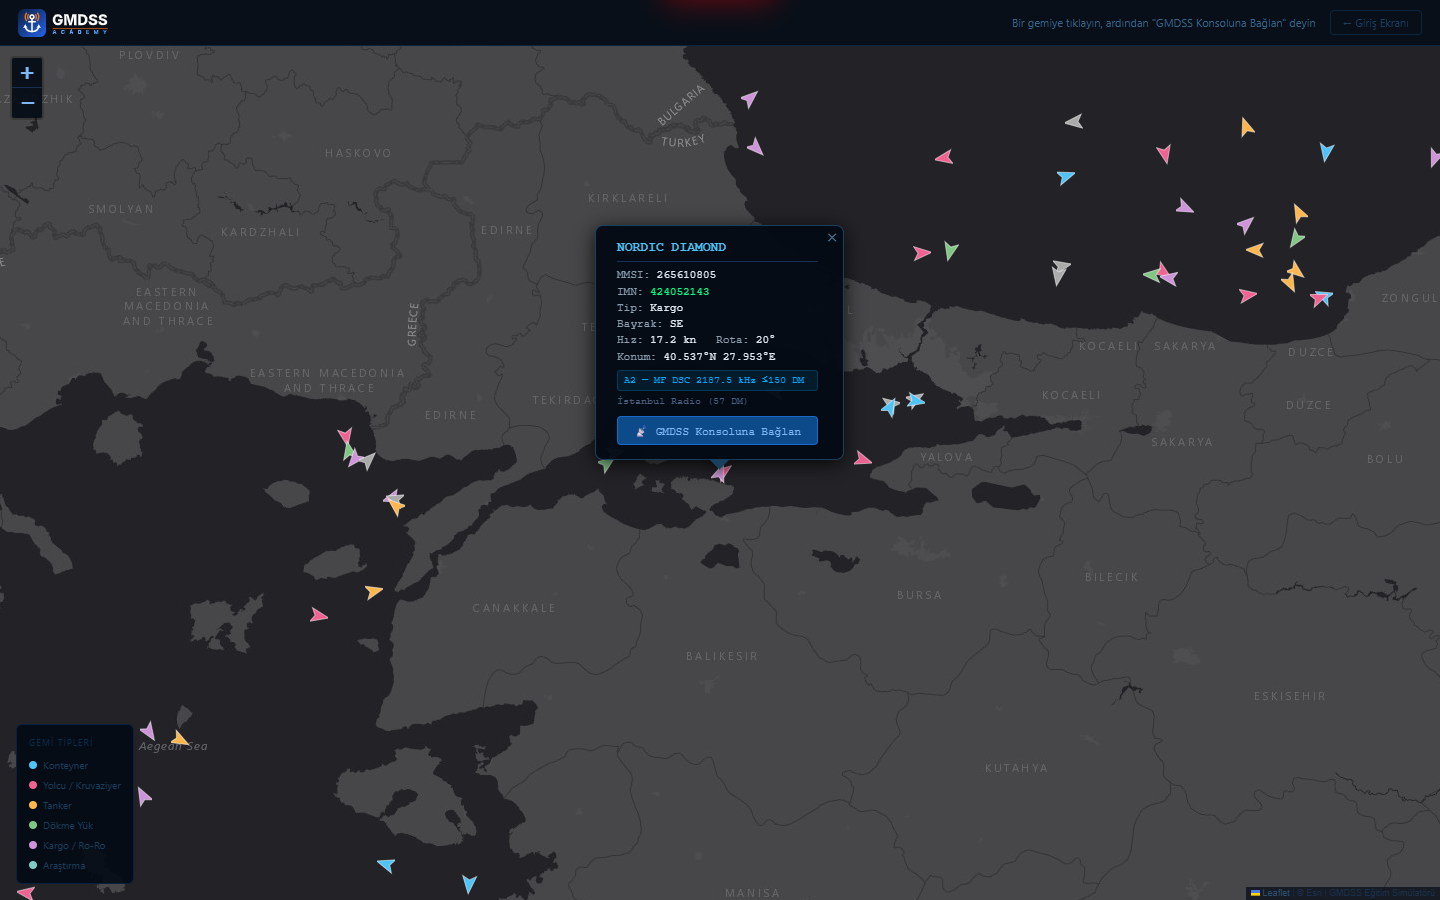Click the Yolcu / Kruvaziyer legend entry

tap(75, 786)
